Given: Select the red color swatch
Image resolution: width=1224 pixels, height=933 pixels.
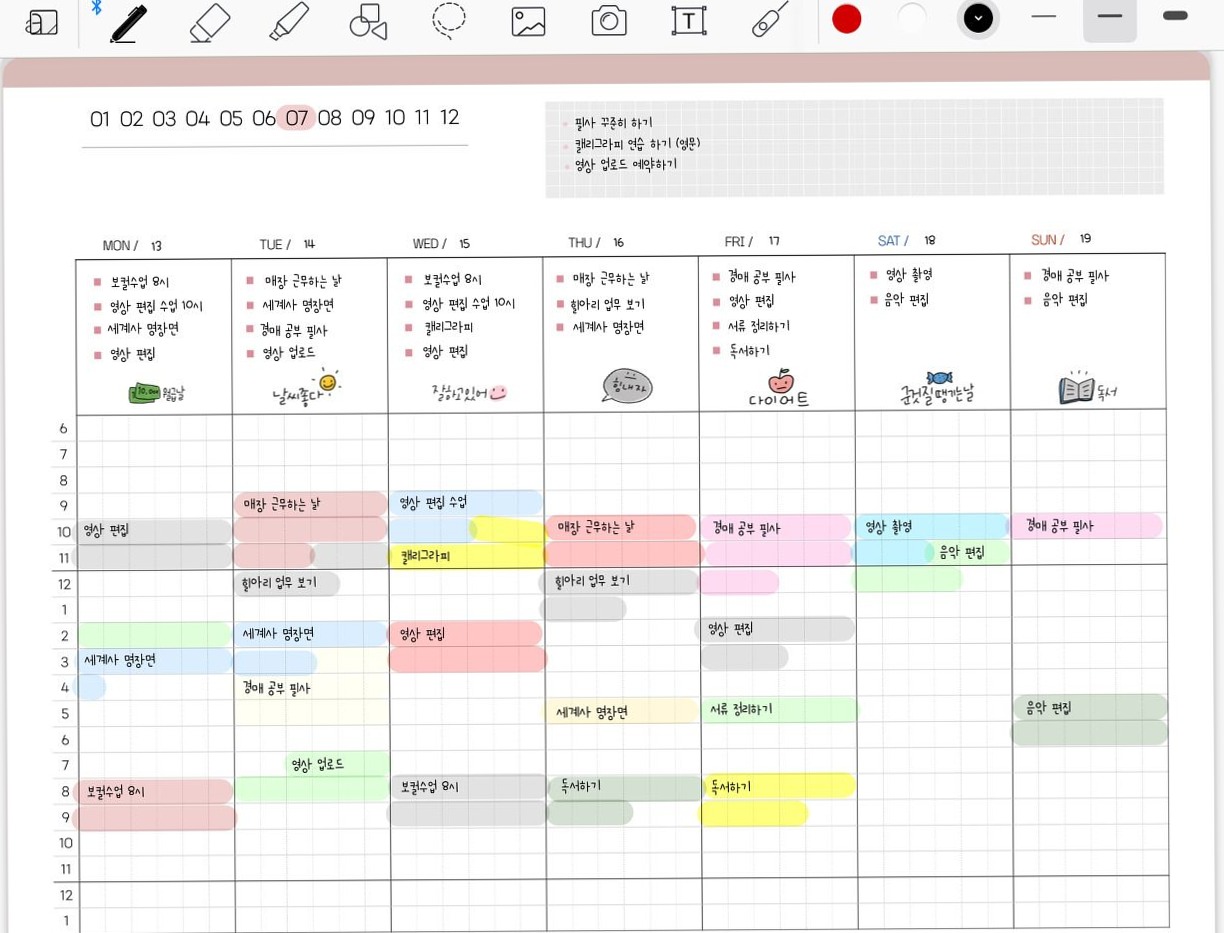Looking at the screenshot, I should tap(846, 18).
